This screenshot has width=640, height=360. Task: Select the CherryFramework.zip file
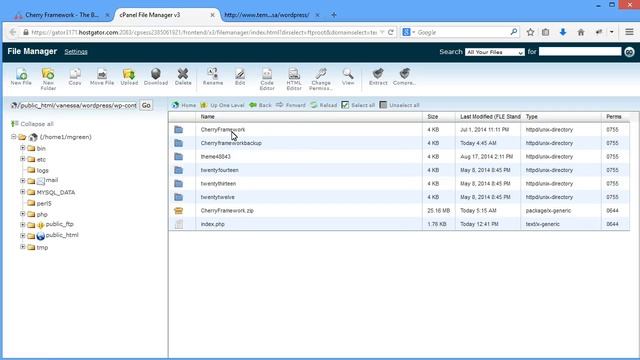coord(399,211)
